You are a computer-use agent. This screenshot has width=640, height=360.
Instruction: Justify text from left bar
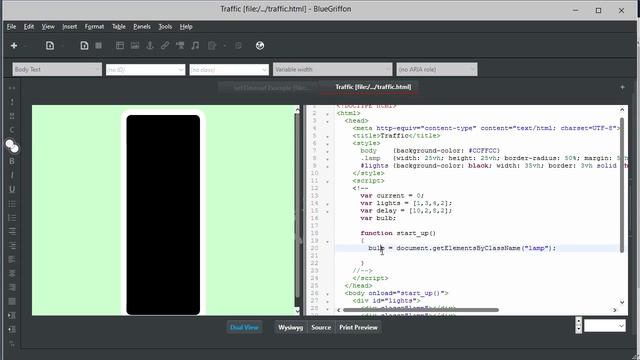click(12, 301)
